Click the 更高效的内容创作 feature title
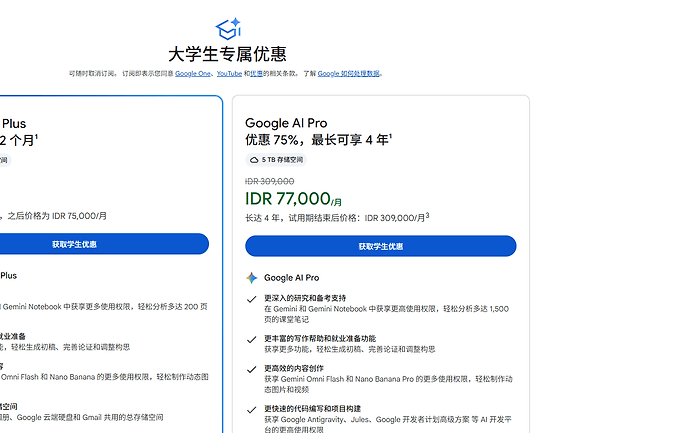 (x=294, y=368)
